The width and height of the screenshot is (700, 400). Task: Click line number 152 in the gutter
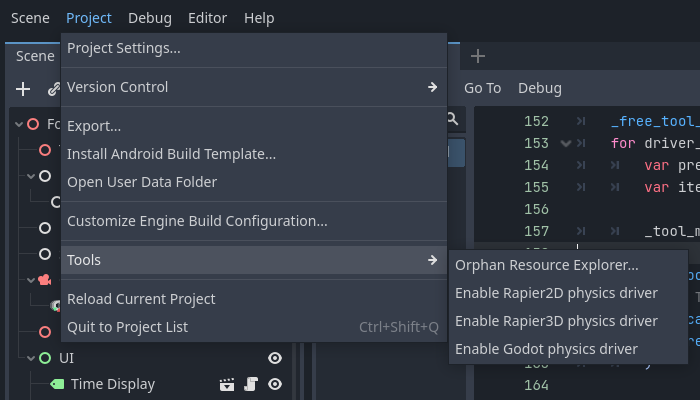click(536, 121)
